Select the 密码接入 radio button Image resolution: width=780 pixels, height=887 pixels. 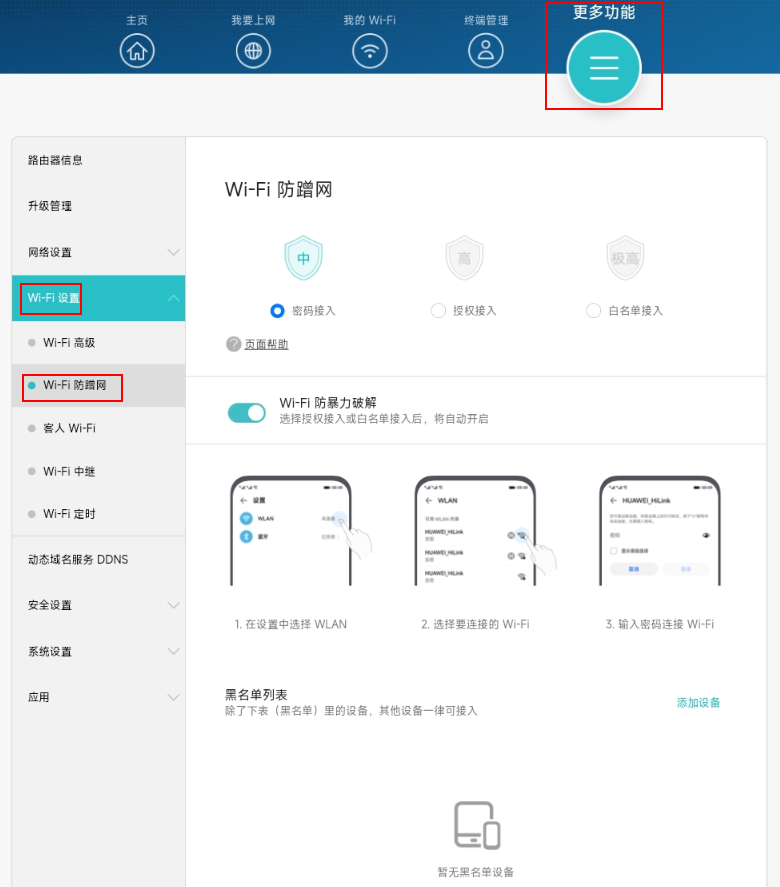(278, 311)
